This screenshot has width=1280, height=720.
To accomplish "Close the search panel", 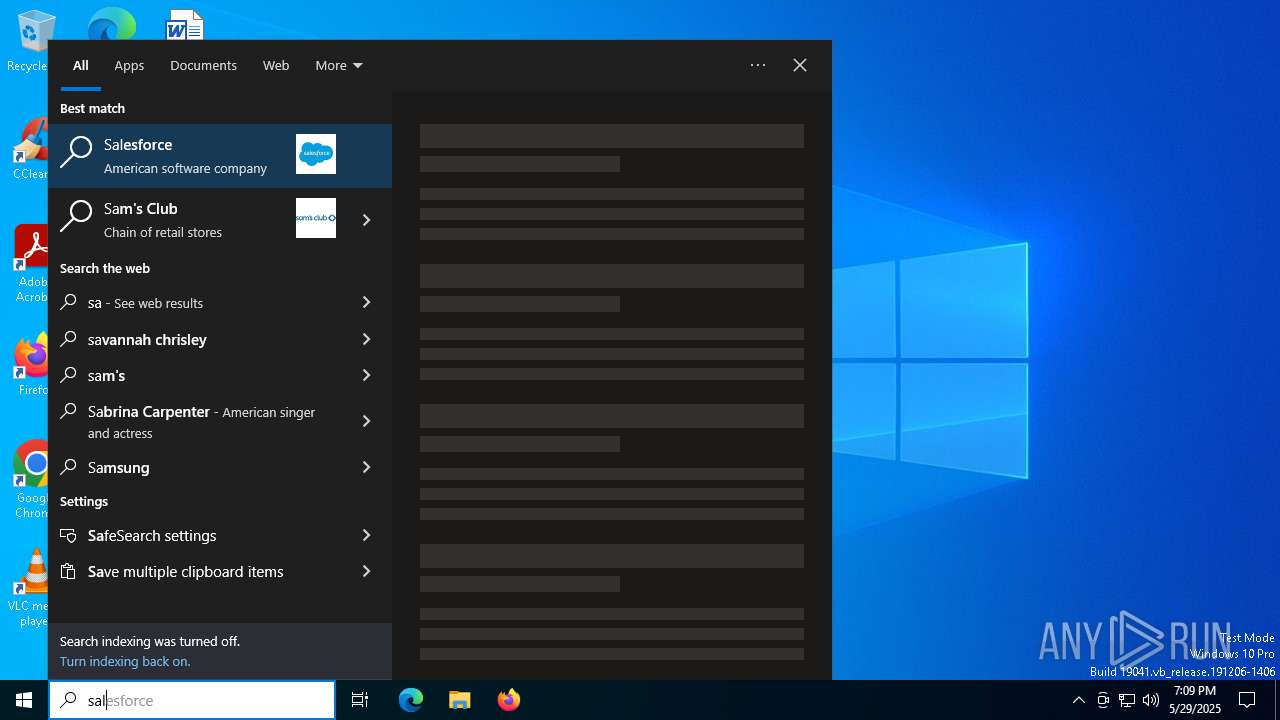I will (800, 65).
